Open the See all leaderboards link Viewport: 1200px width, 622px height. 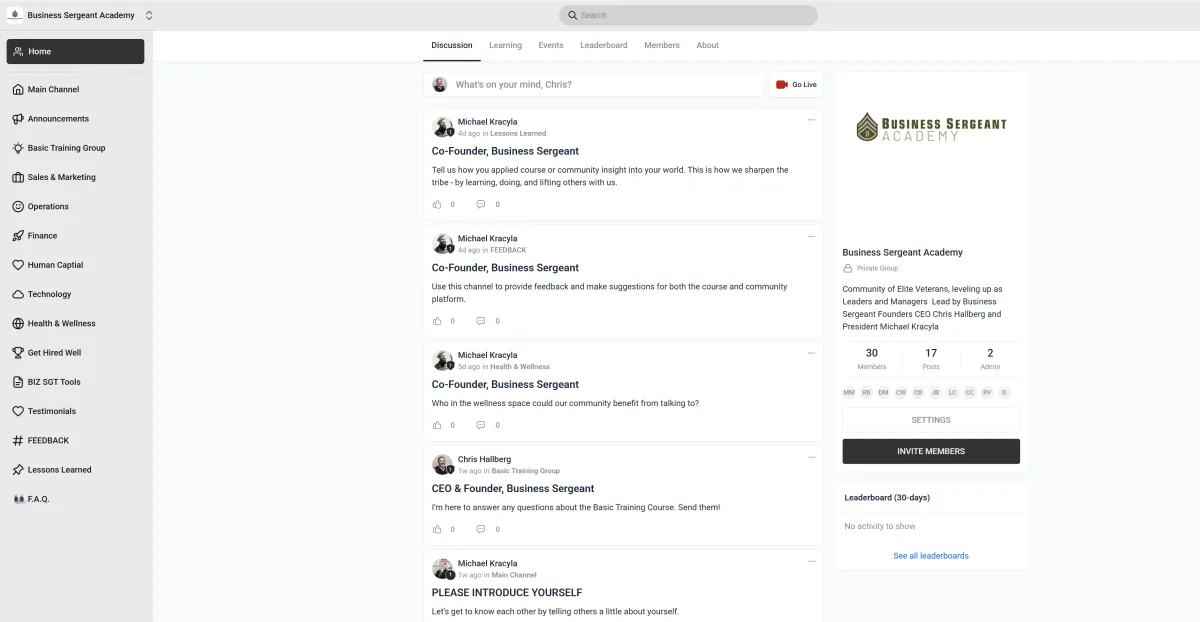tap(931, 556)
